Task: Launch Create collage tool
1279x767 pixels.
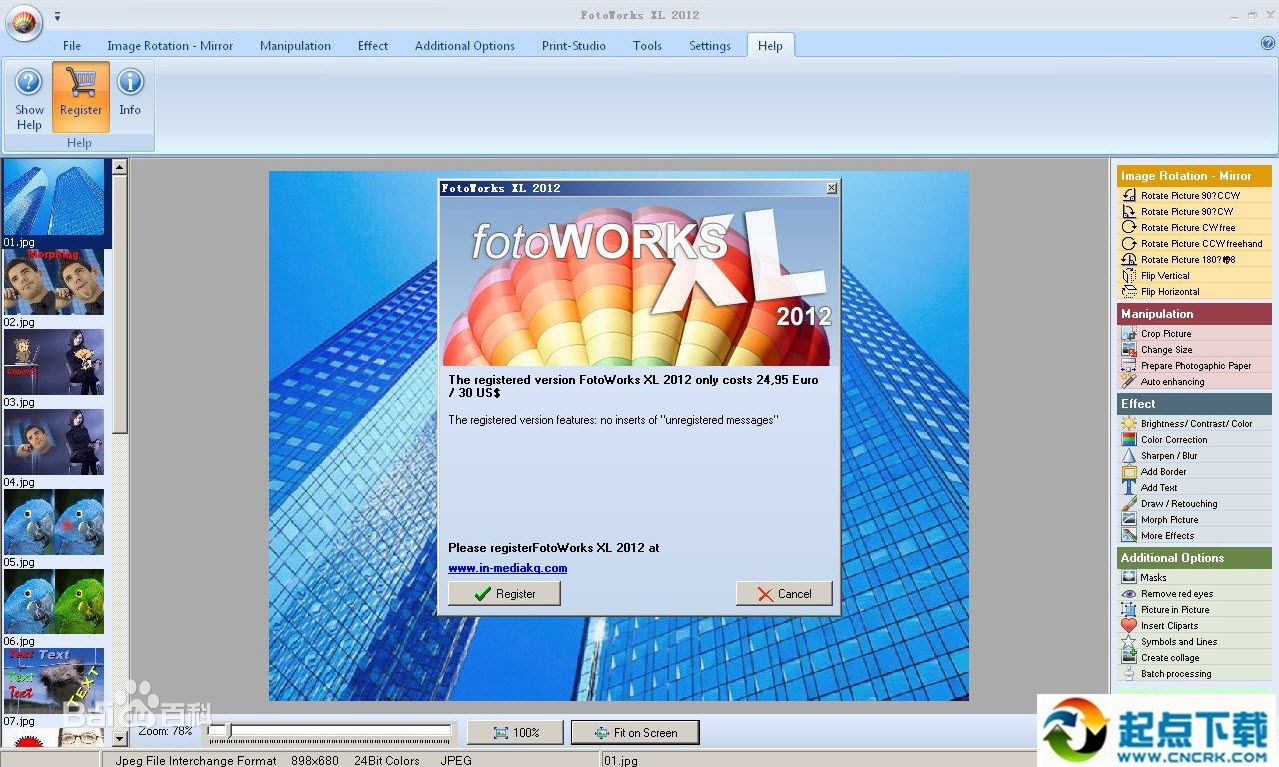Action: (1170, 658)
